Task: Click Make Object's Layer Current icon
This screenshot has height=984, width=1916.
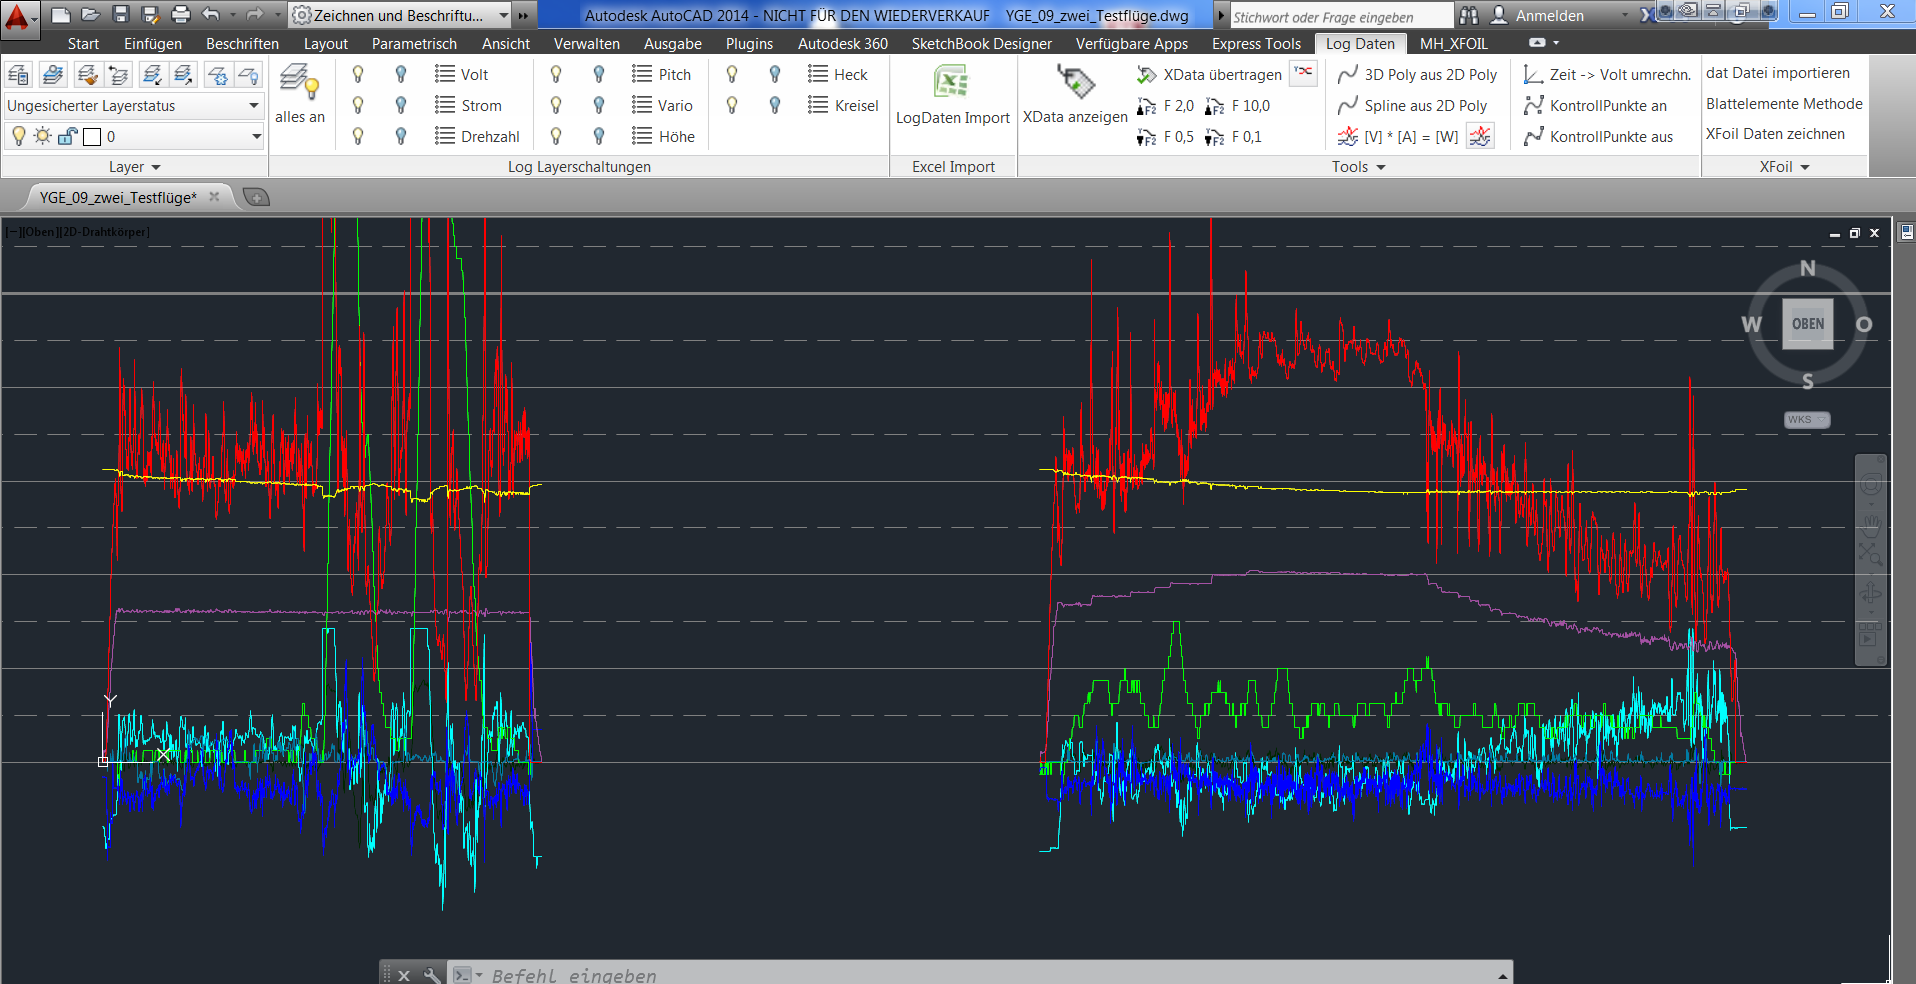Action: pyautogui.click(x=53, y=74)
